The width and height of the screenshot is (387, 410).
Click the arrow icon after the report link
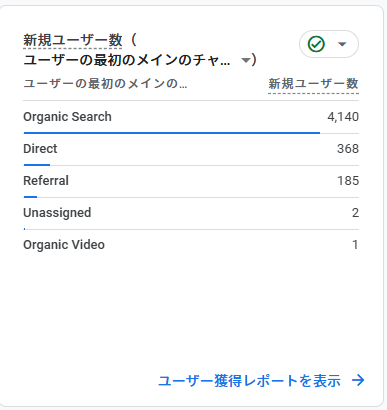[358, 380]
